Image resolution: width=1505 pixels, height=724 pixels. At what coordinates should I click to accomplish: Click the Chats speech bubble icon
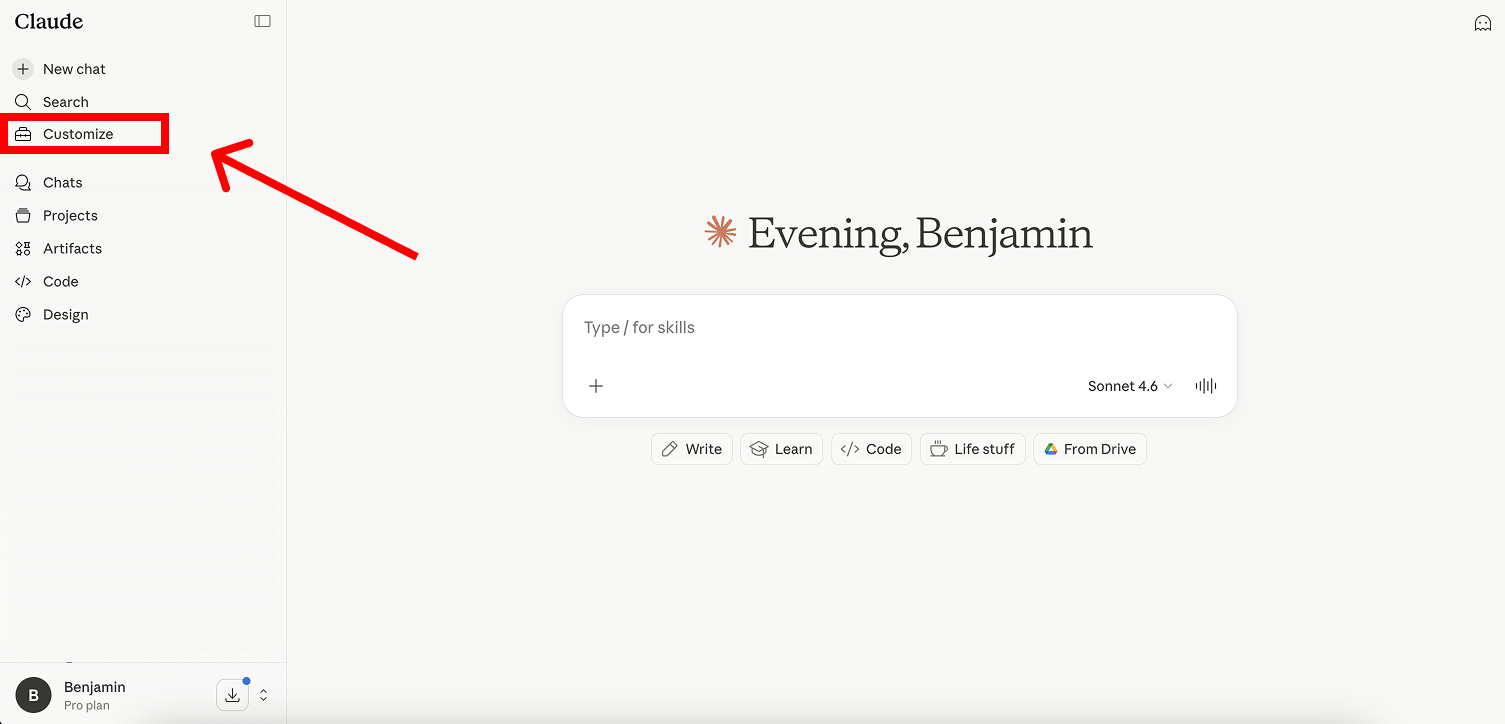23,183
